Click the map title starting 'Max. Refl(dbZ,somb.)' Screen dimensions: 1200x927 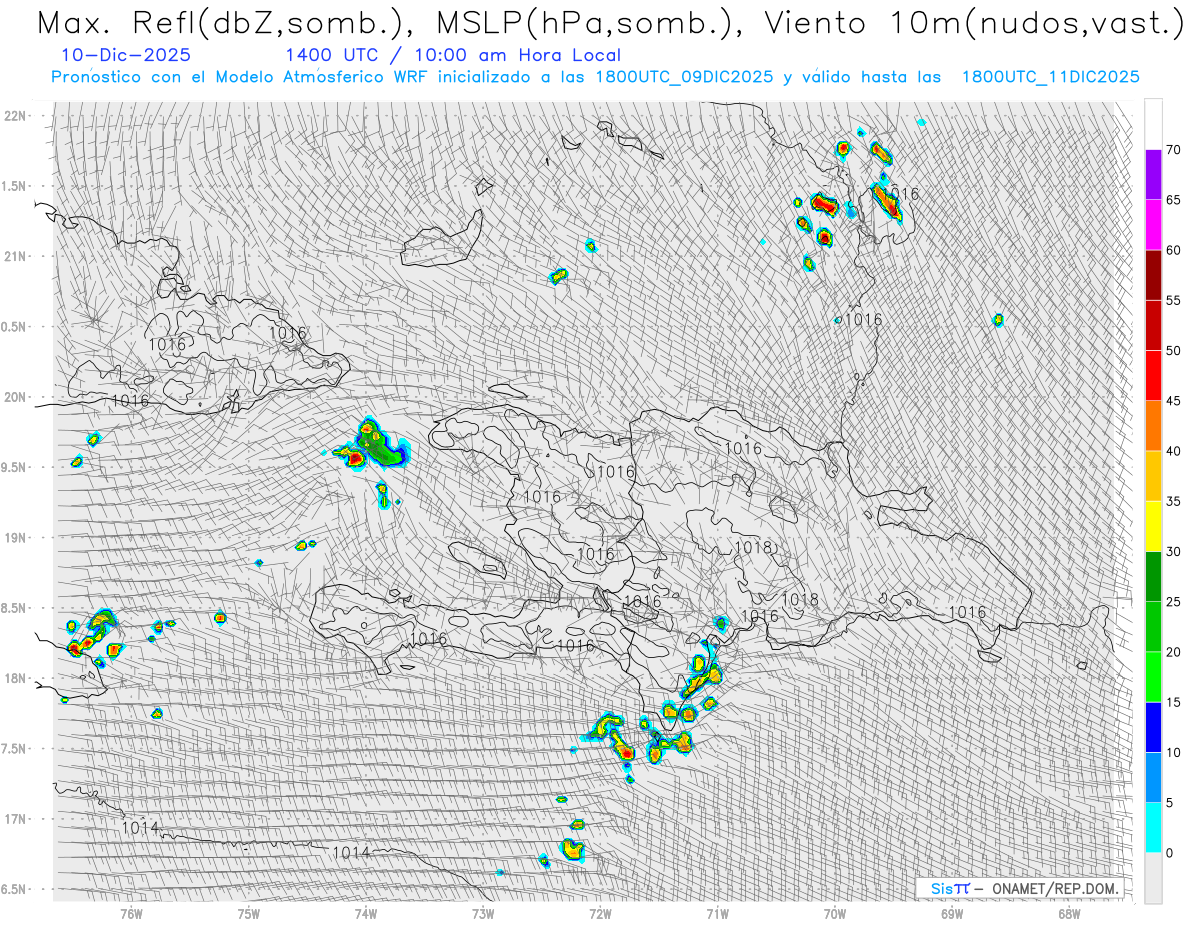pos(610,23)
